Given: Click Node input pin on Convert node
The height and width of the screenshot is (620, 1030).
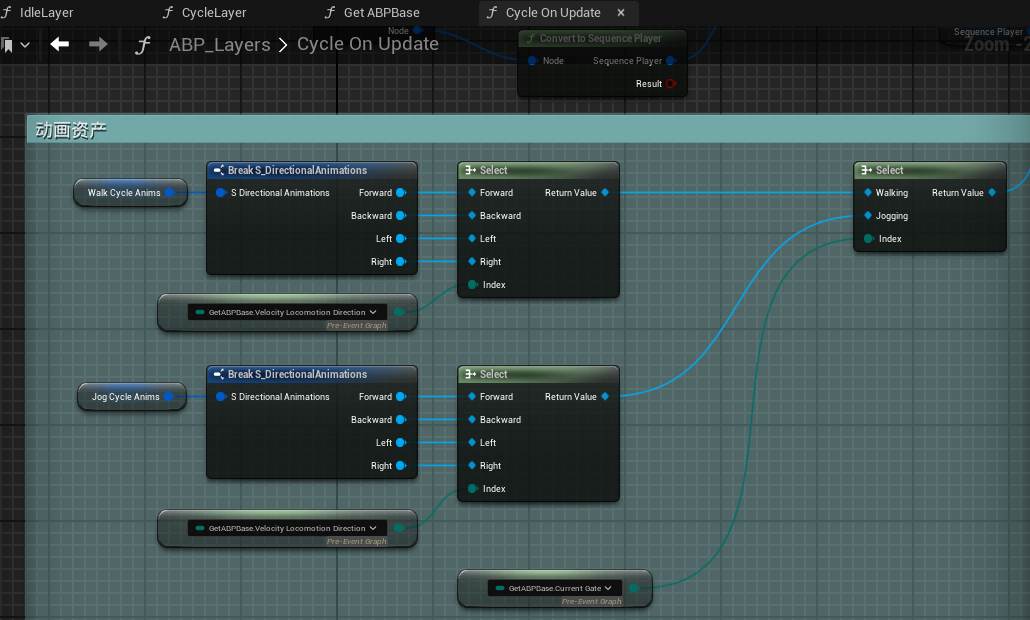Looking at the screenshot, I should coord(533,60).
